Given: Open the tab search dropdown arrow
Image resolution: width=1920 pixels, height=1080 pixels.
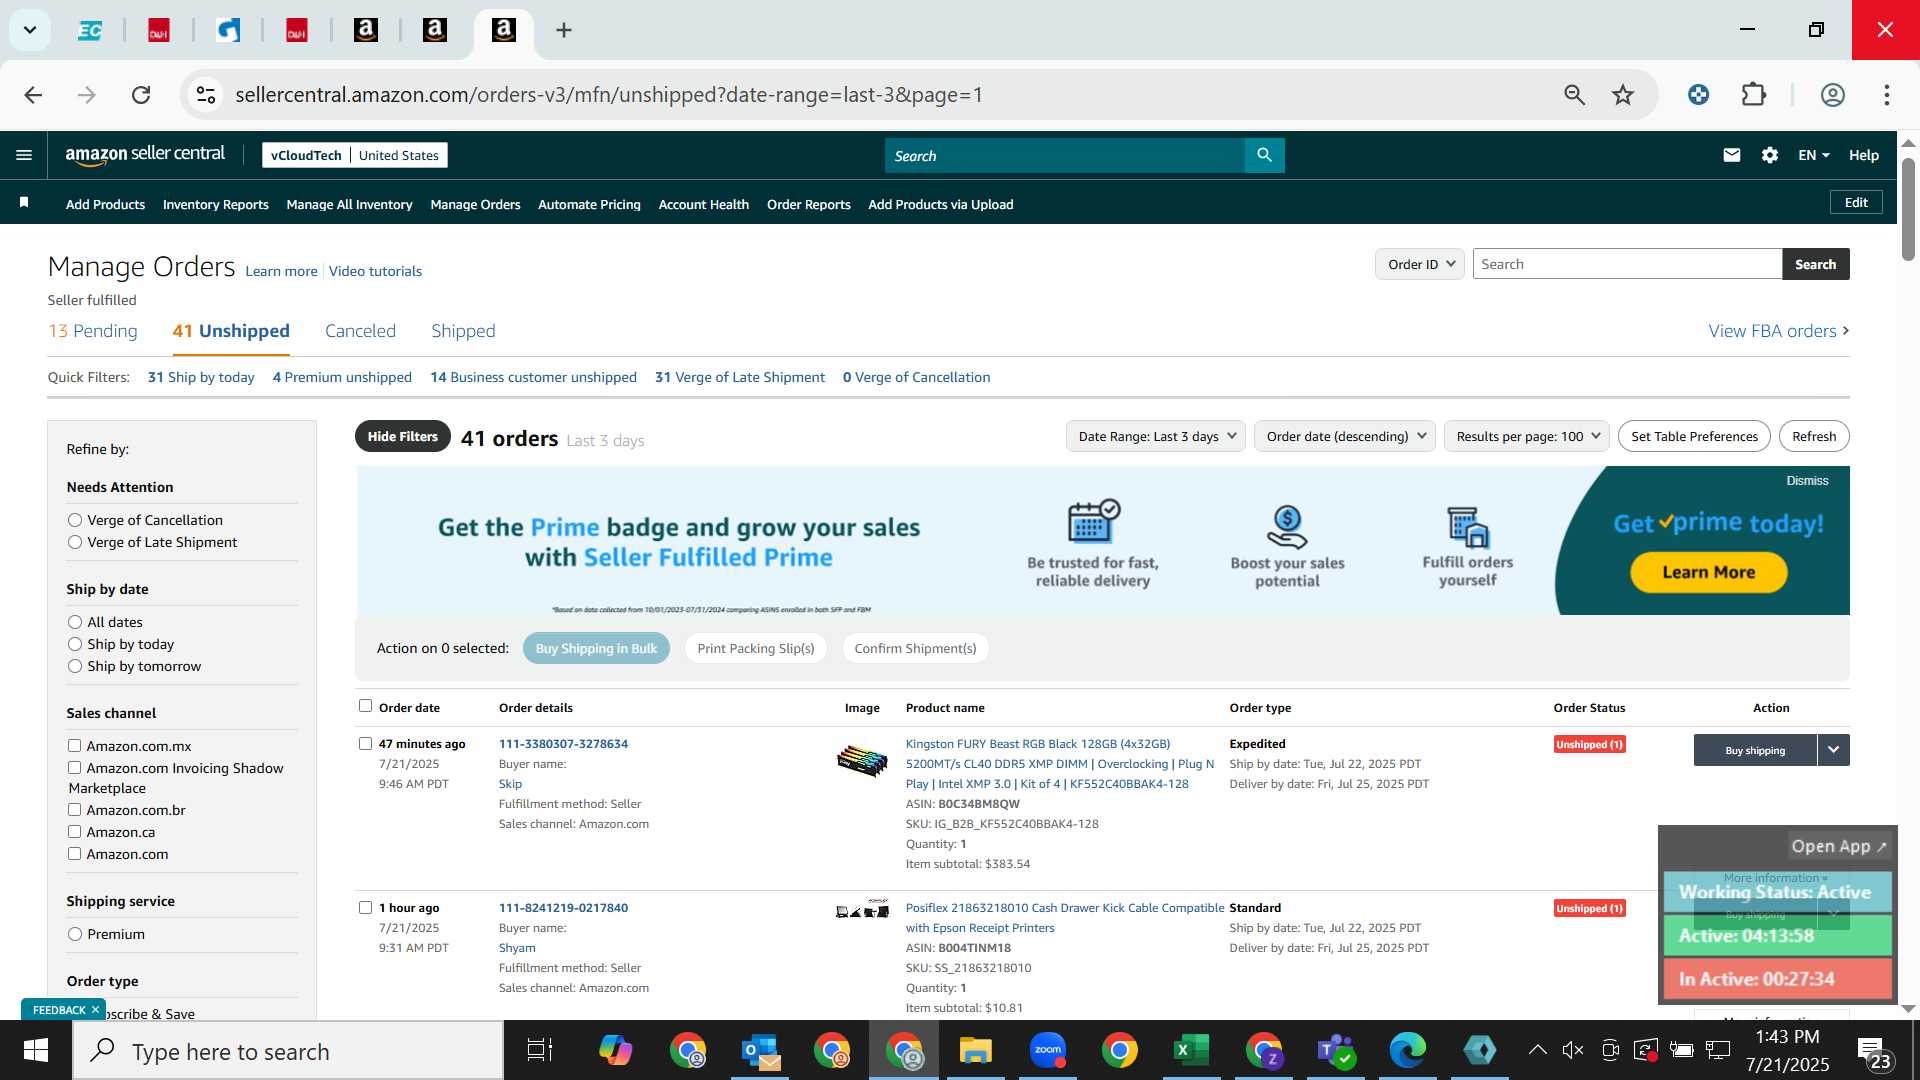Looking at the screenshot, I should (x=30, y=30).
